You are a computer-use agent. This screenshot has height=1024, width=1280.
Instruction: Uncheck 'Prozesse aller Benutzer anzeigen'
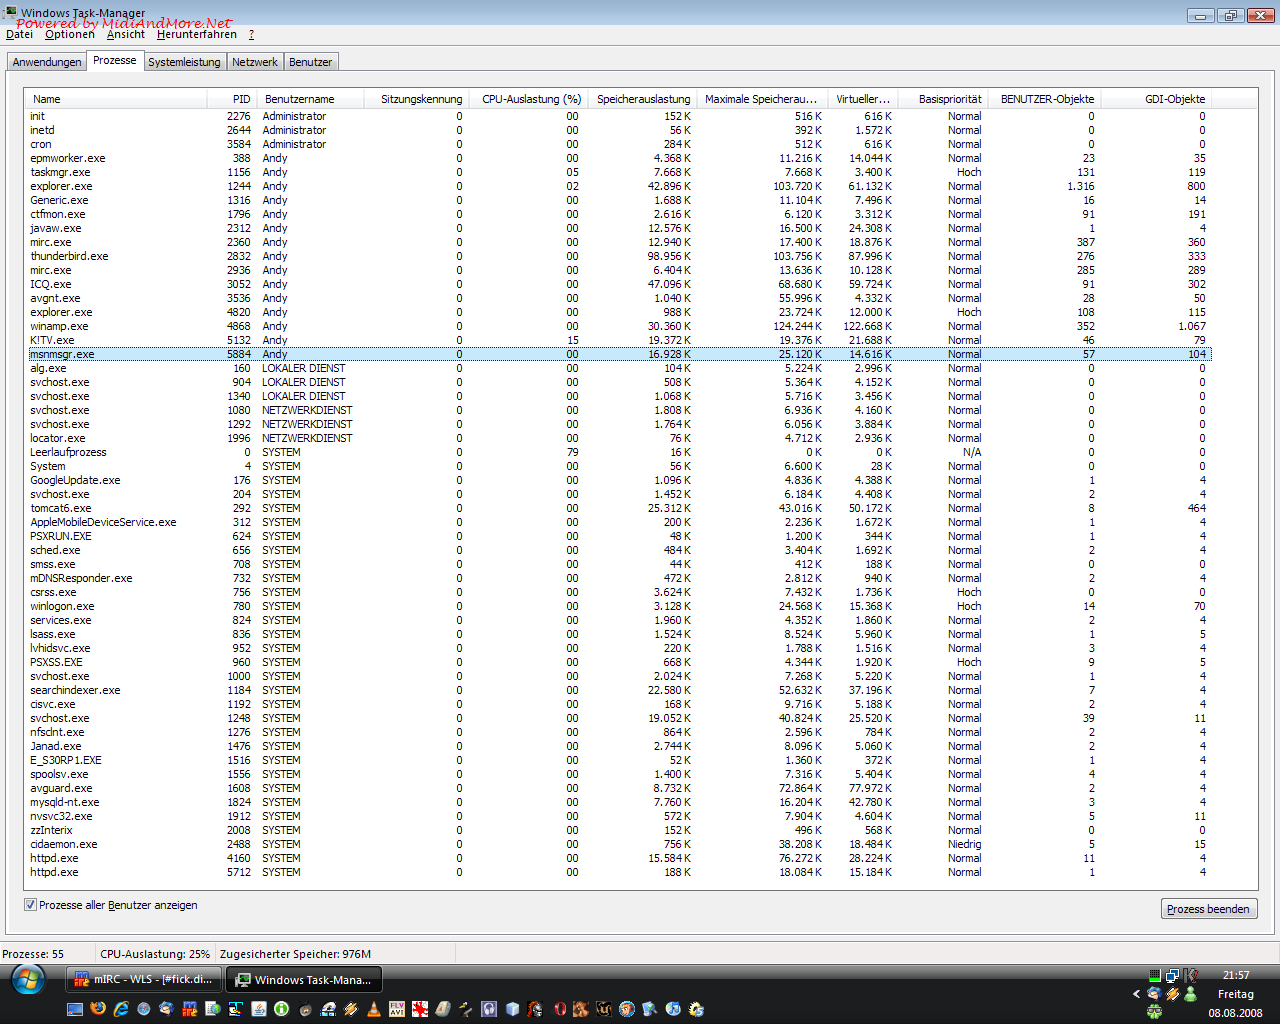(31, 905)
